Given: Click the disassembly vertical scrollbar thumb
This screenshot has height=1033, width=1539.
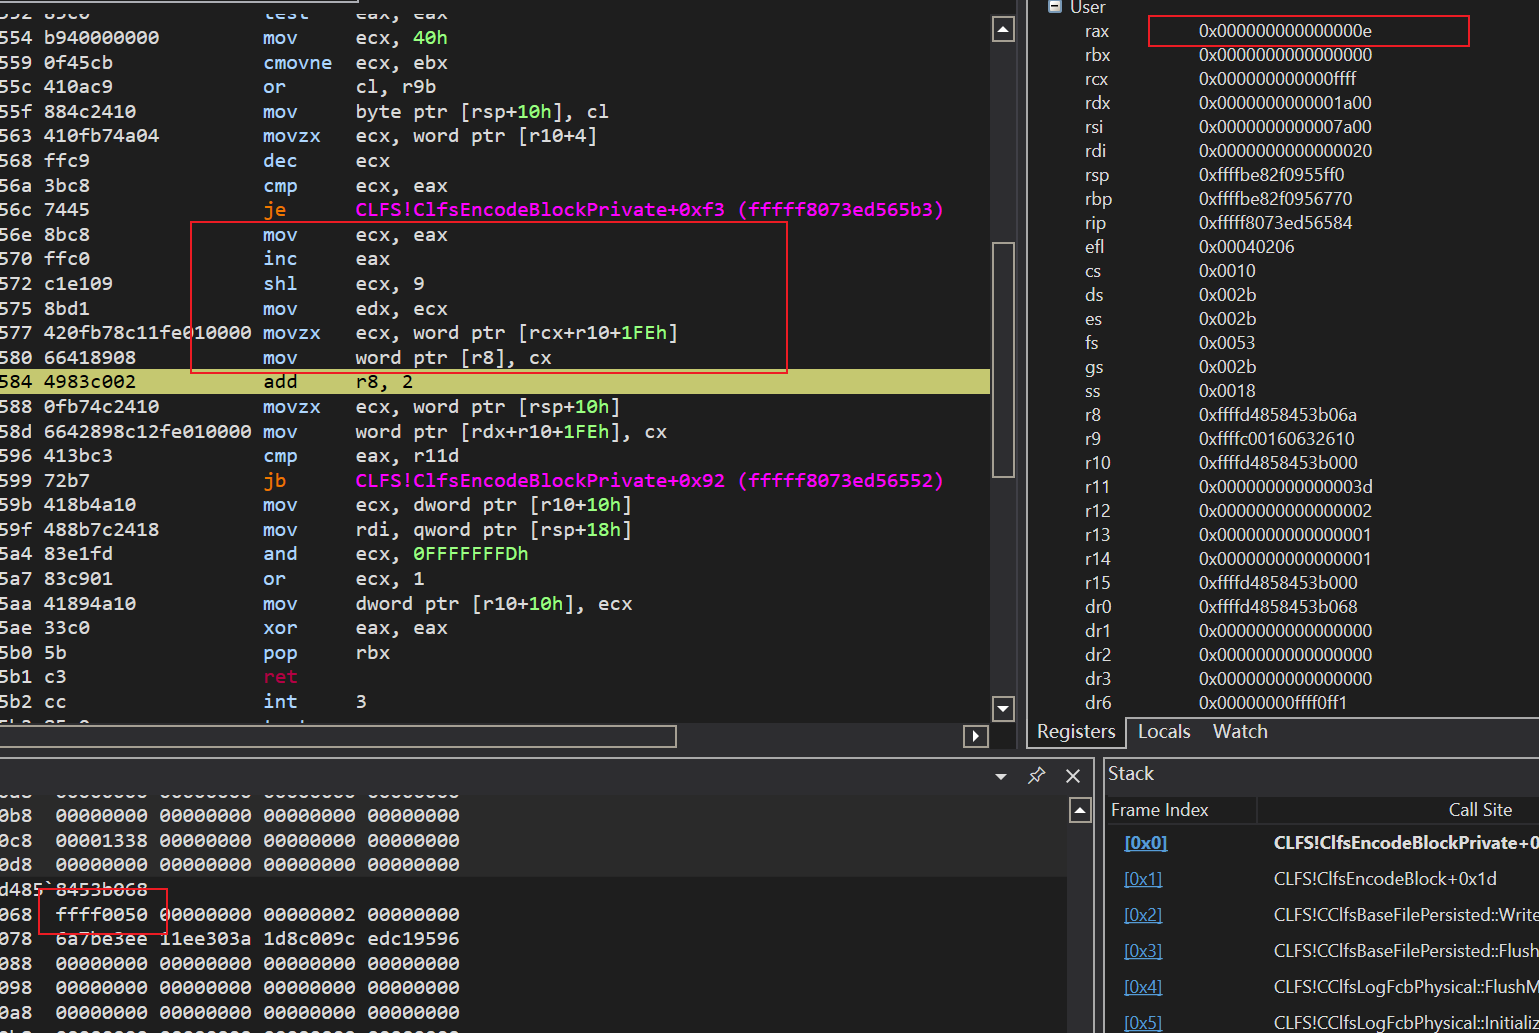Looking at the screenshot, I should click(x=1003, y=360).
